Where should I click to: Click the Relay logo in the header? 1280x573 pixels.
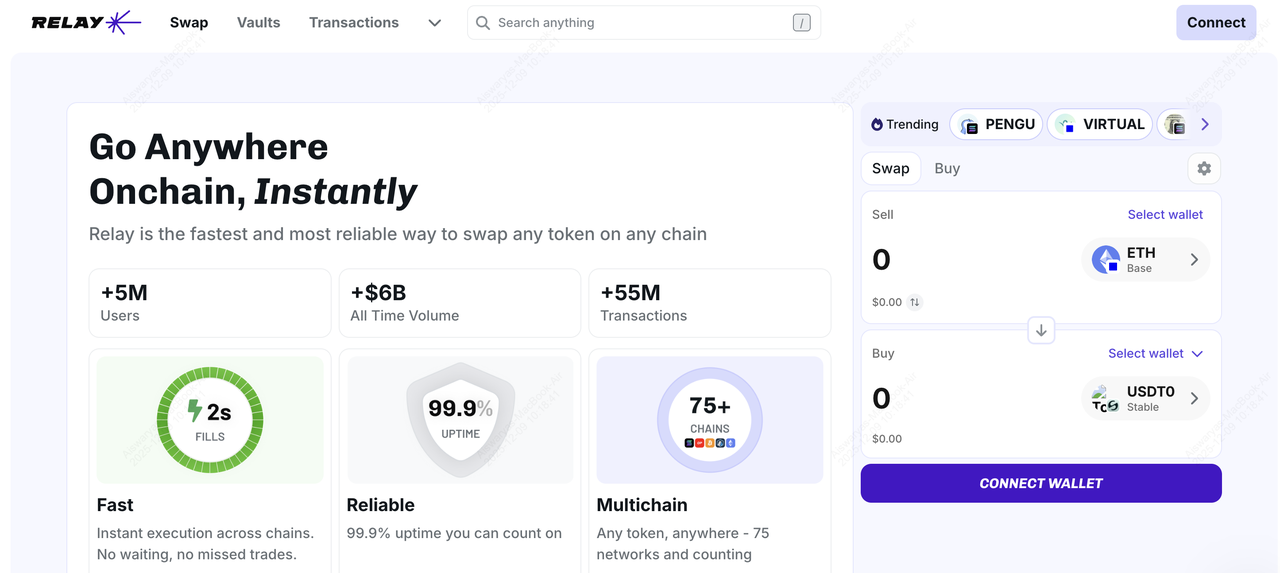[86, 22]
